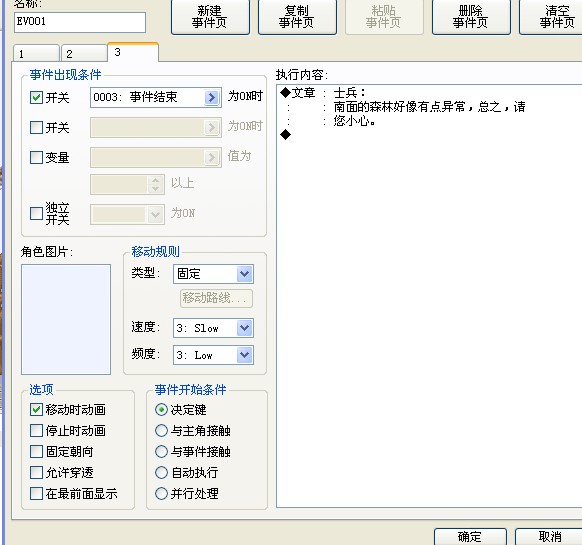Click the 0003: 事件结束 switch field
Image resolution: width=582 pixels, height=545 pixels.
pos(156,98)
